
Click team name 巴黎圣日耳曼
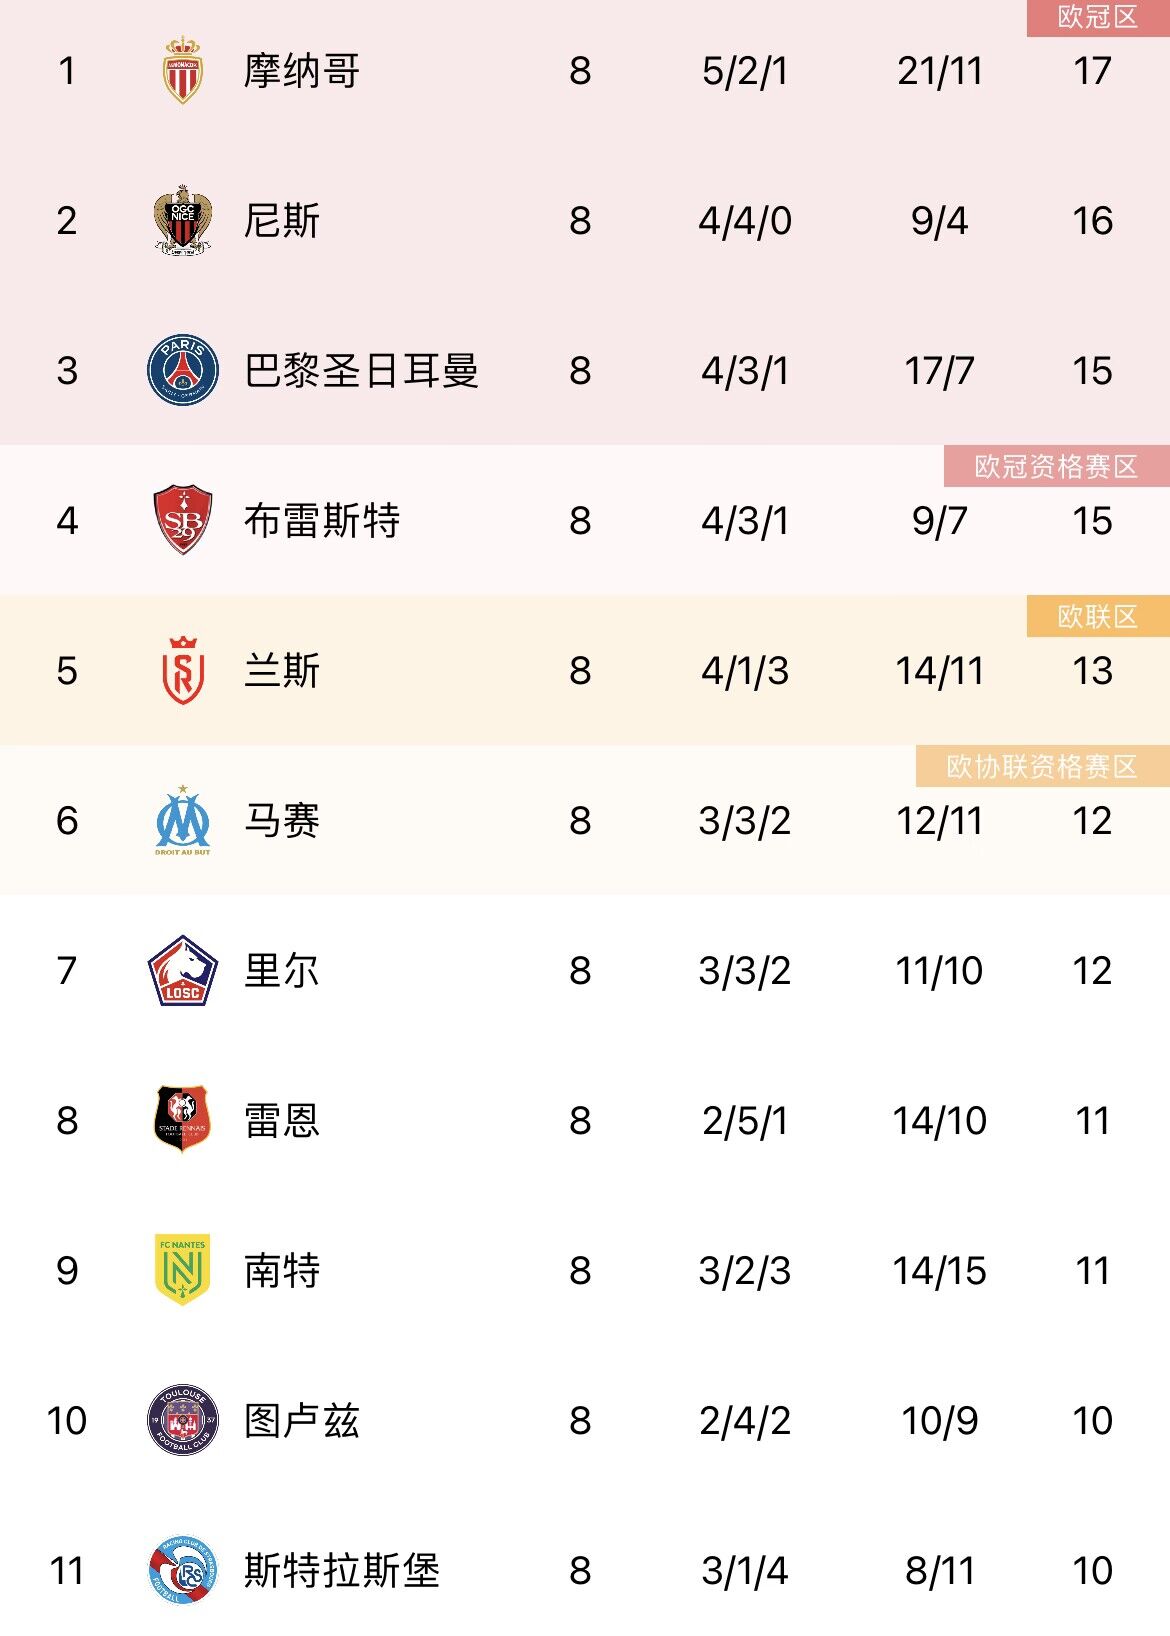pos(362,371)
